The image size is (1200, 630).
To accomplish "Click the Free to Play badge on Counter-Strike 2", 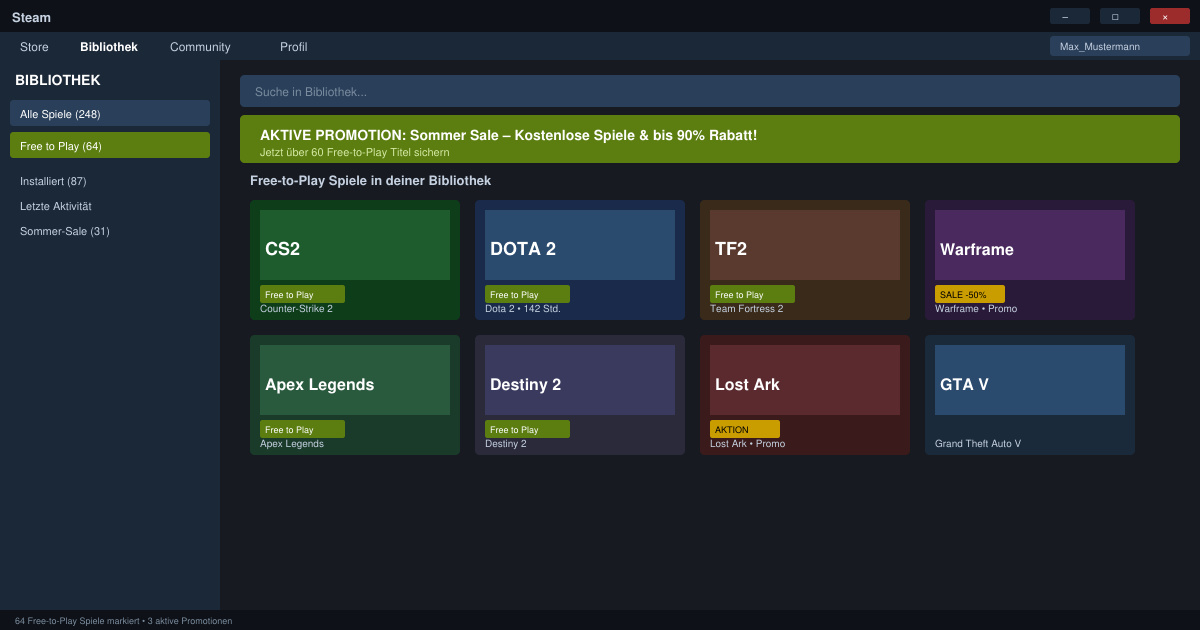I will pyautogui.click(x=302, y=294).
